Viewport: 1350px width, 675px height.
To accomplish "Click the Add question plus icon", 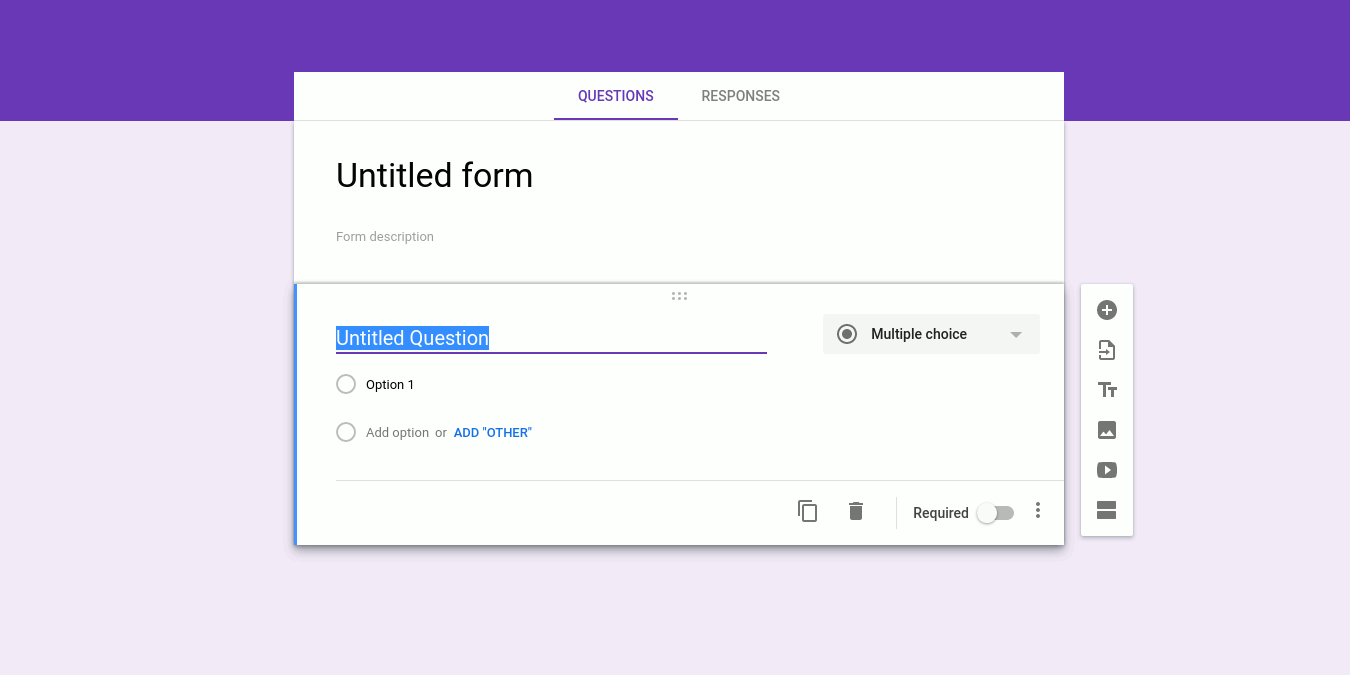I will click(x=1106, y=310).
